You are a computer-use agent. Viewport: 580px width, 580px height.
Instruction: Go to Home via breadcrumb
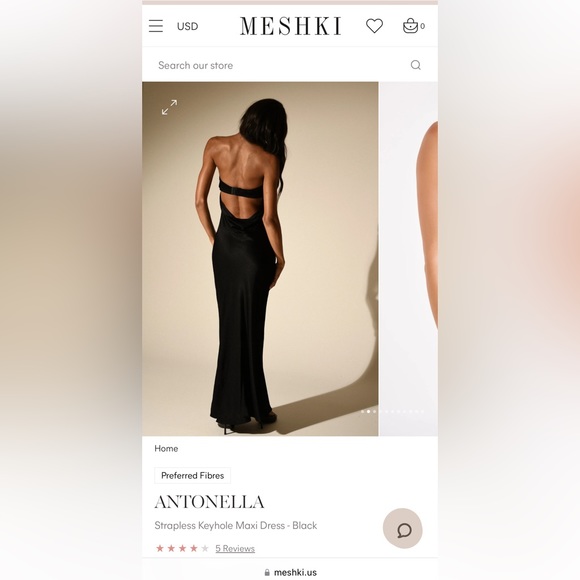166,449
